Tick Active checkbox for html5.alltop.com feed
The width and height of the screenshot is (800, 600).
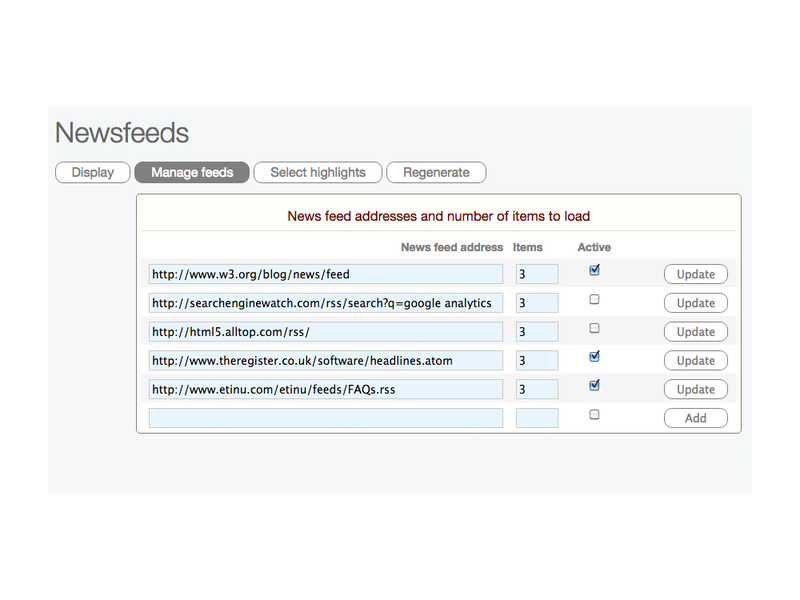tap(594, 328)
